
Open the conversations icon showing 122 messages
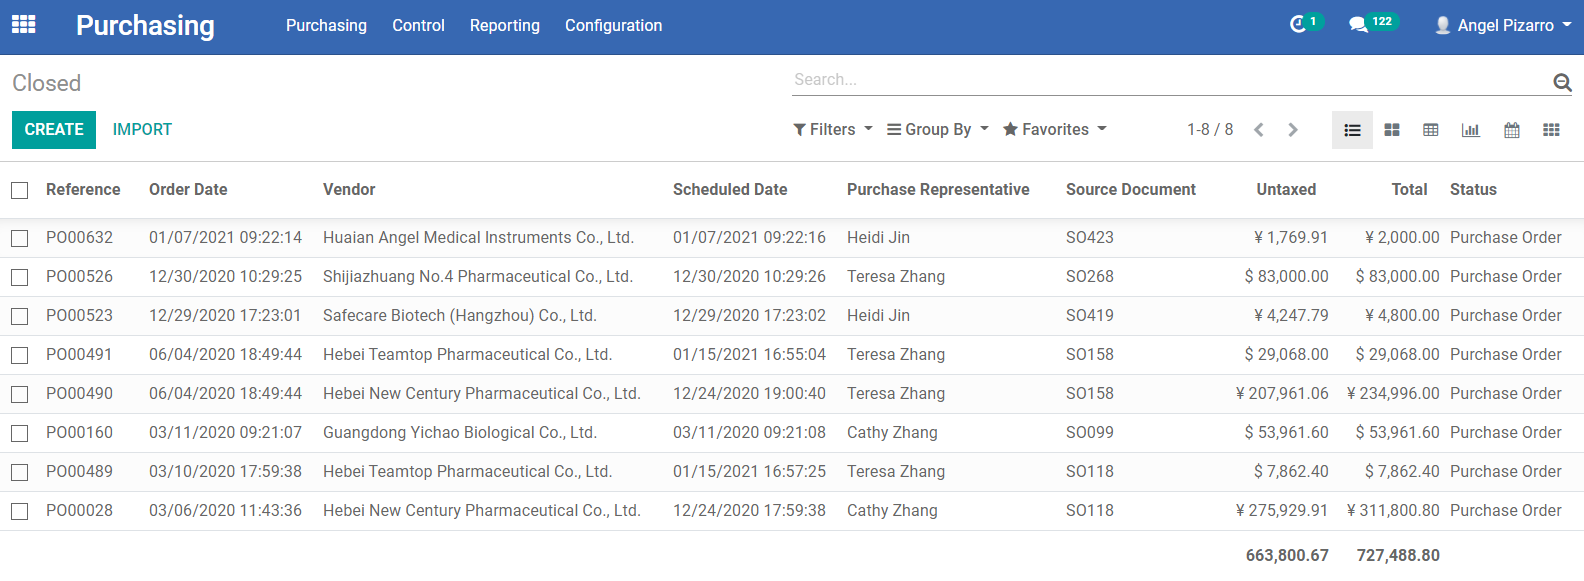[x=1358, y=24]
